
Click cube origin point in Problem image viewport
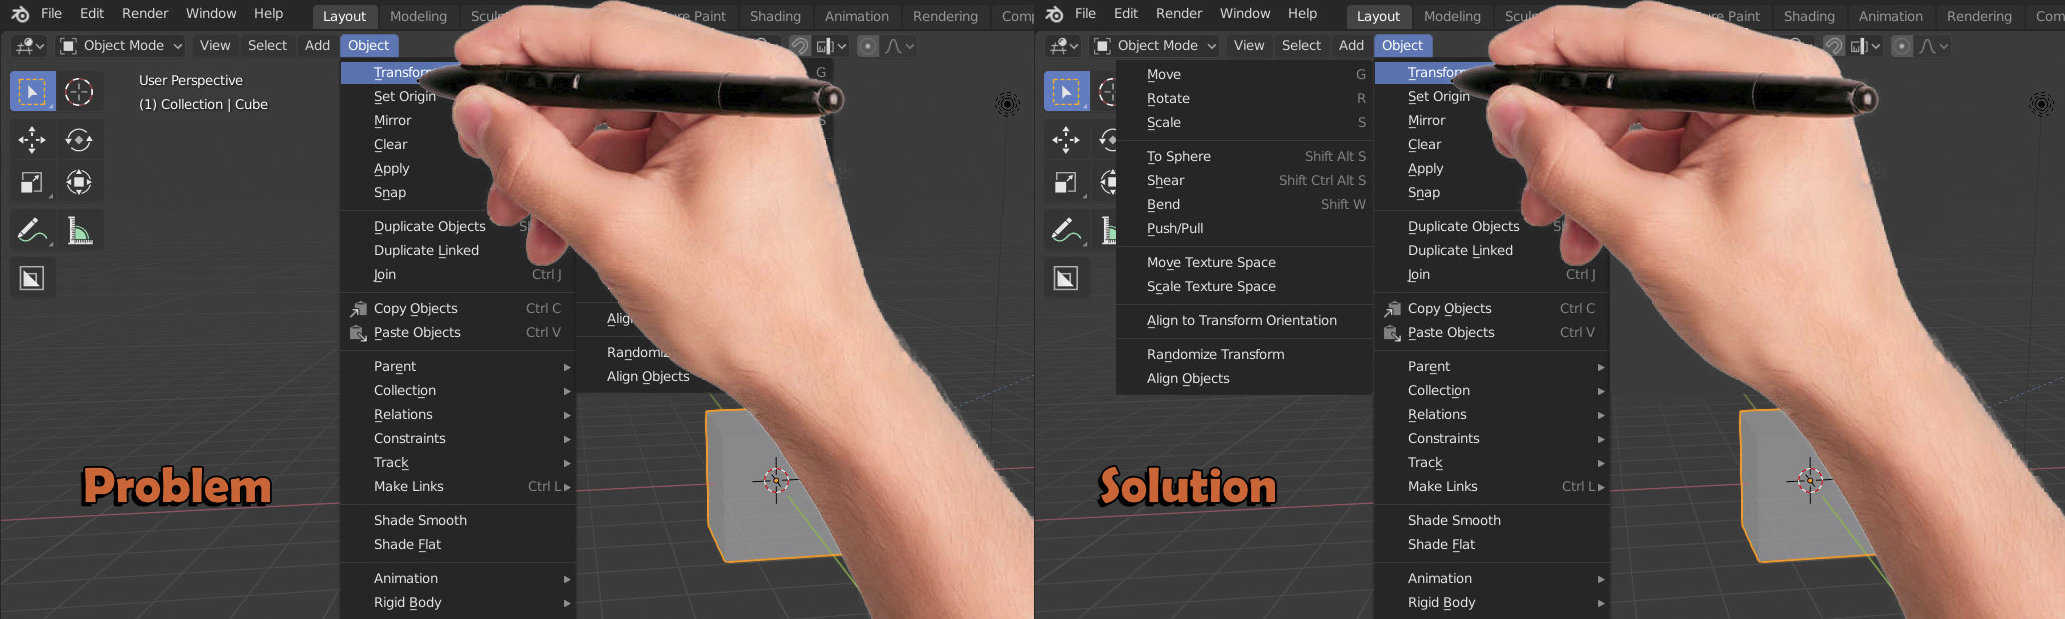tap(776, 480)
